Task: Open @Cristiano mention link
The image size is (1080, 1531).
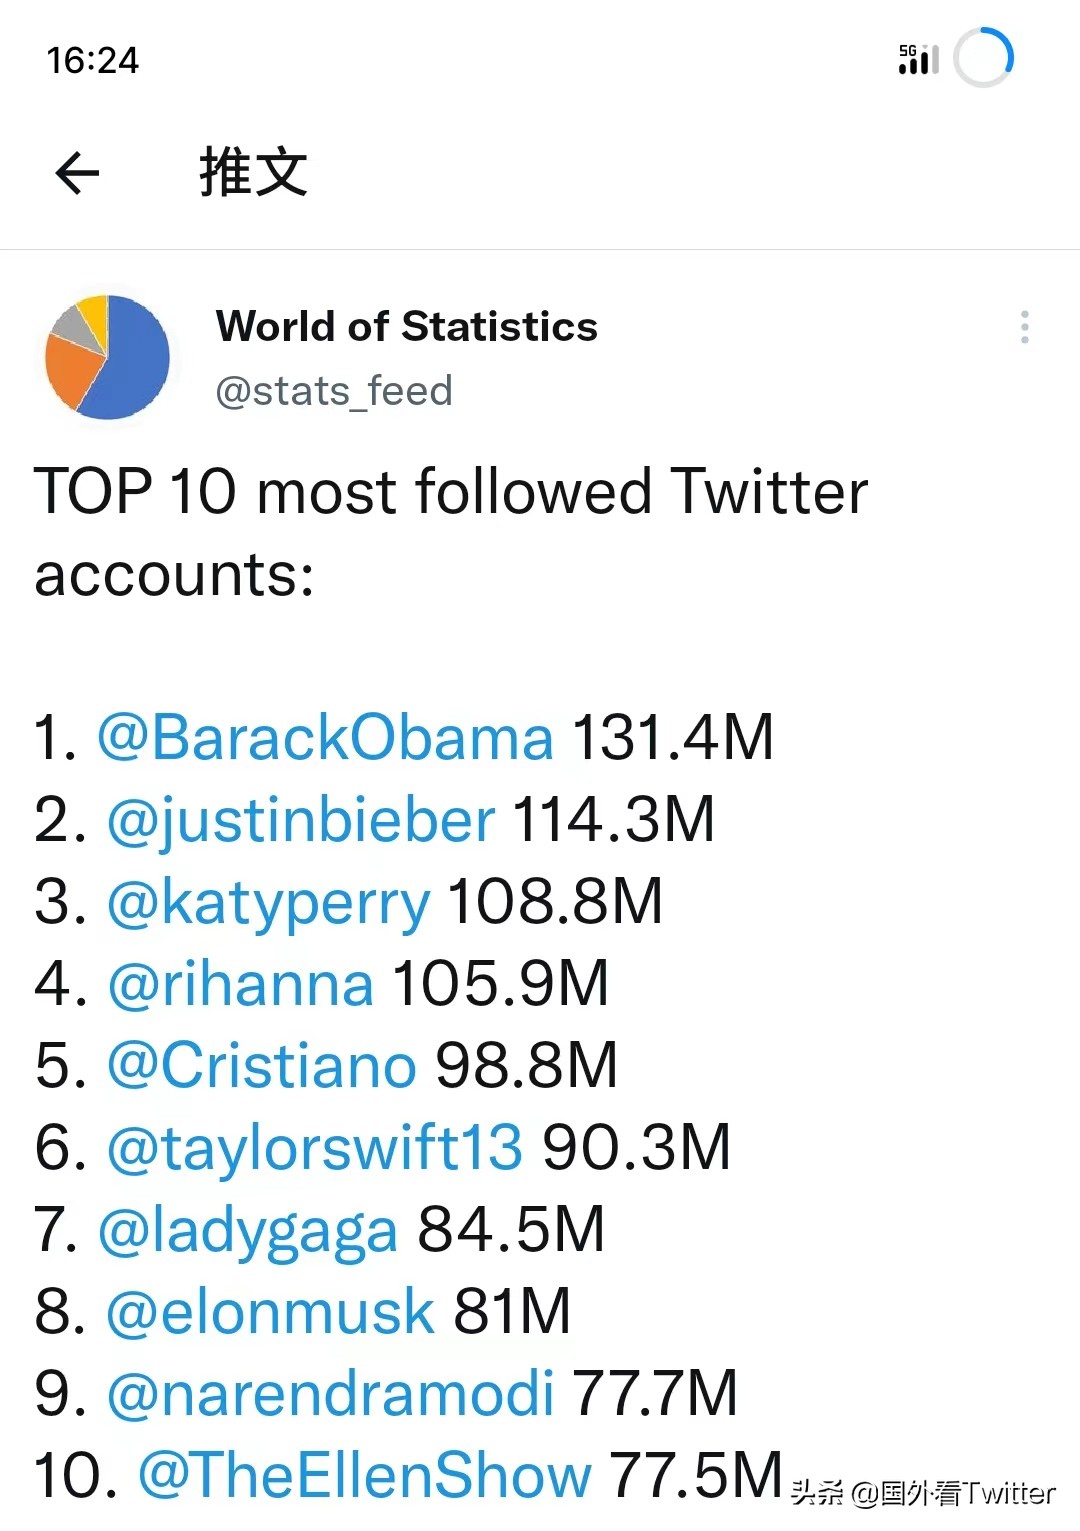Action: pyautogui.click(x=262, y=1066)
